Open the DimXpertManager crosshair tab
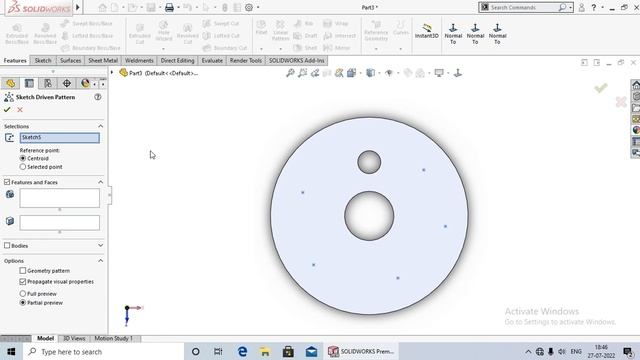The width and height of the screenshot is (640, 360). 67,83
